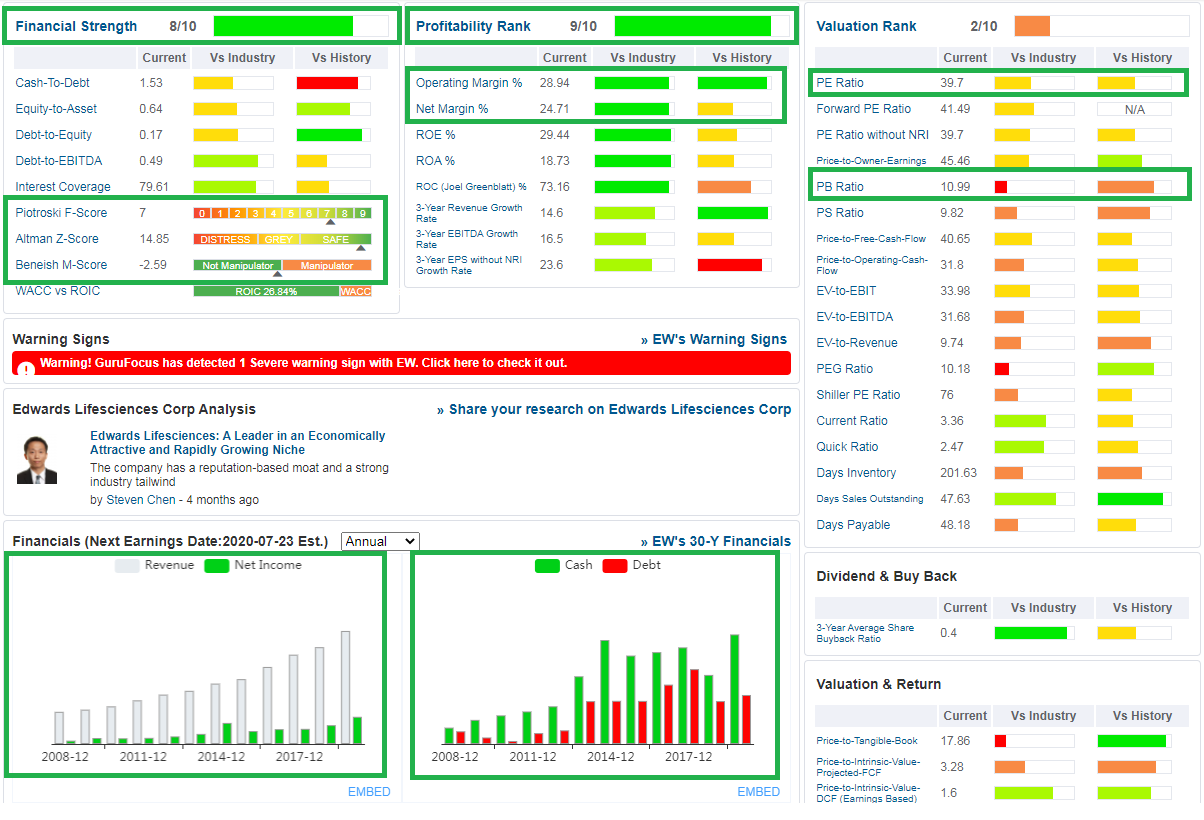This screenshot has height=820, width=1204.
Task: Open the PS Ratio metric link
Action: tap(840, 213)
